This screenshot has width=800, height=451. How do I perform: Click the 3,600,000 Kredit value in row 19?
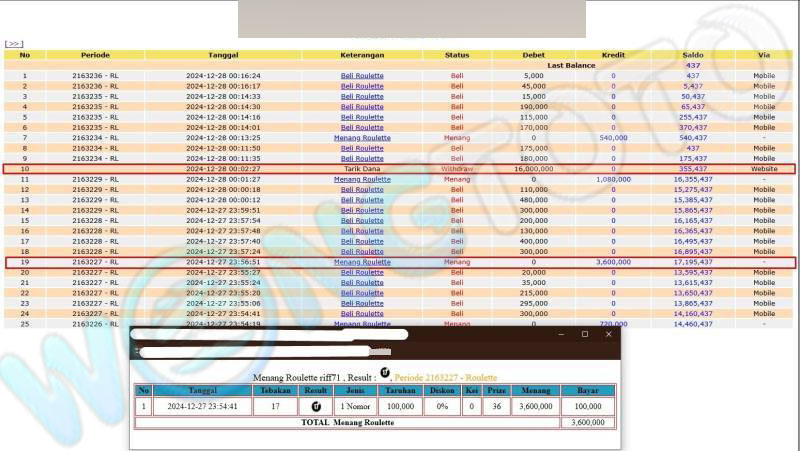pos(612,262)
